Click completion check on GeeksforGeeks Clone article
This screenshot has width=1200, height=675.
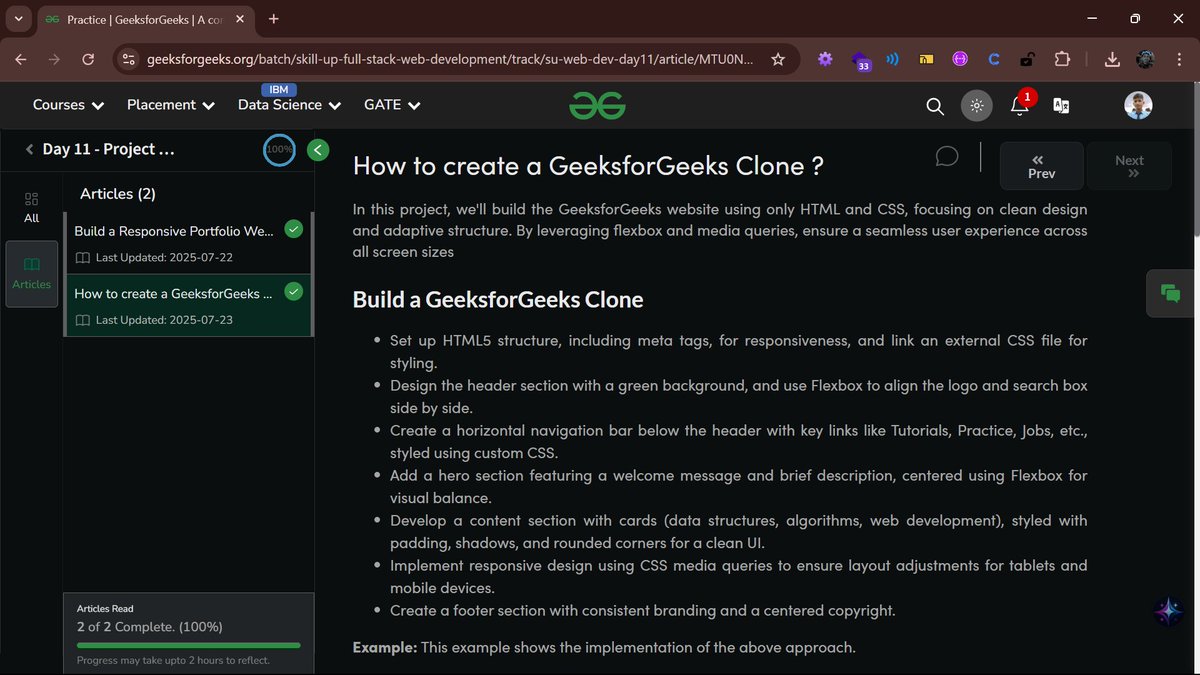point(293,292)
